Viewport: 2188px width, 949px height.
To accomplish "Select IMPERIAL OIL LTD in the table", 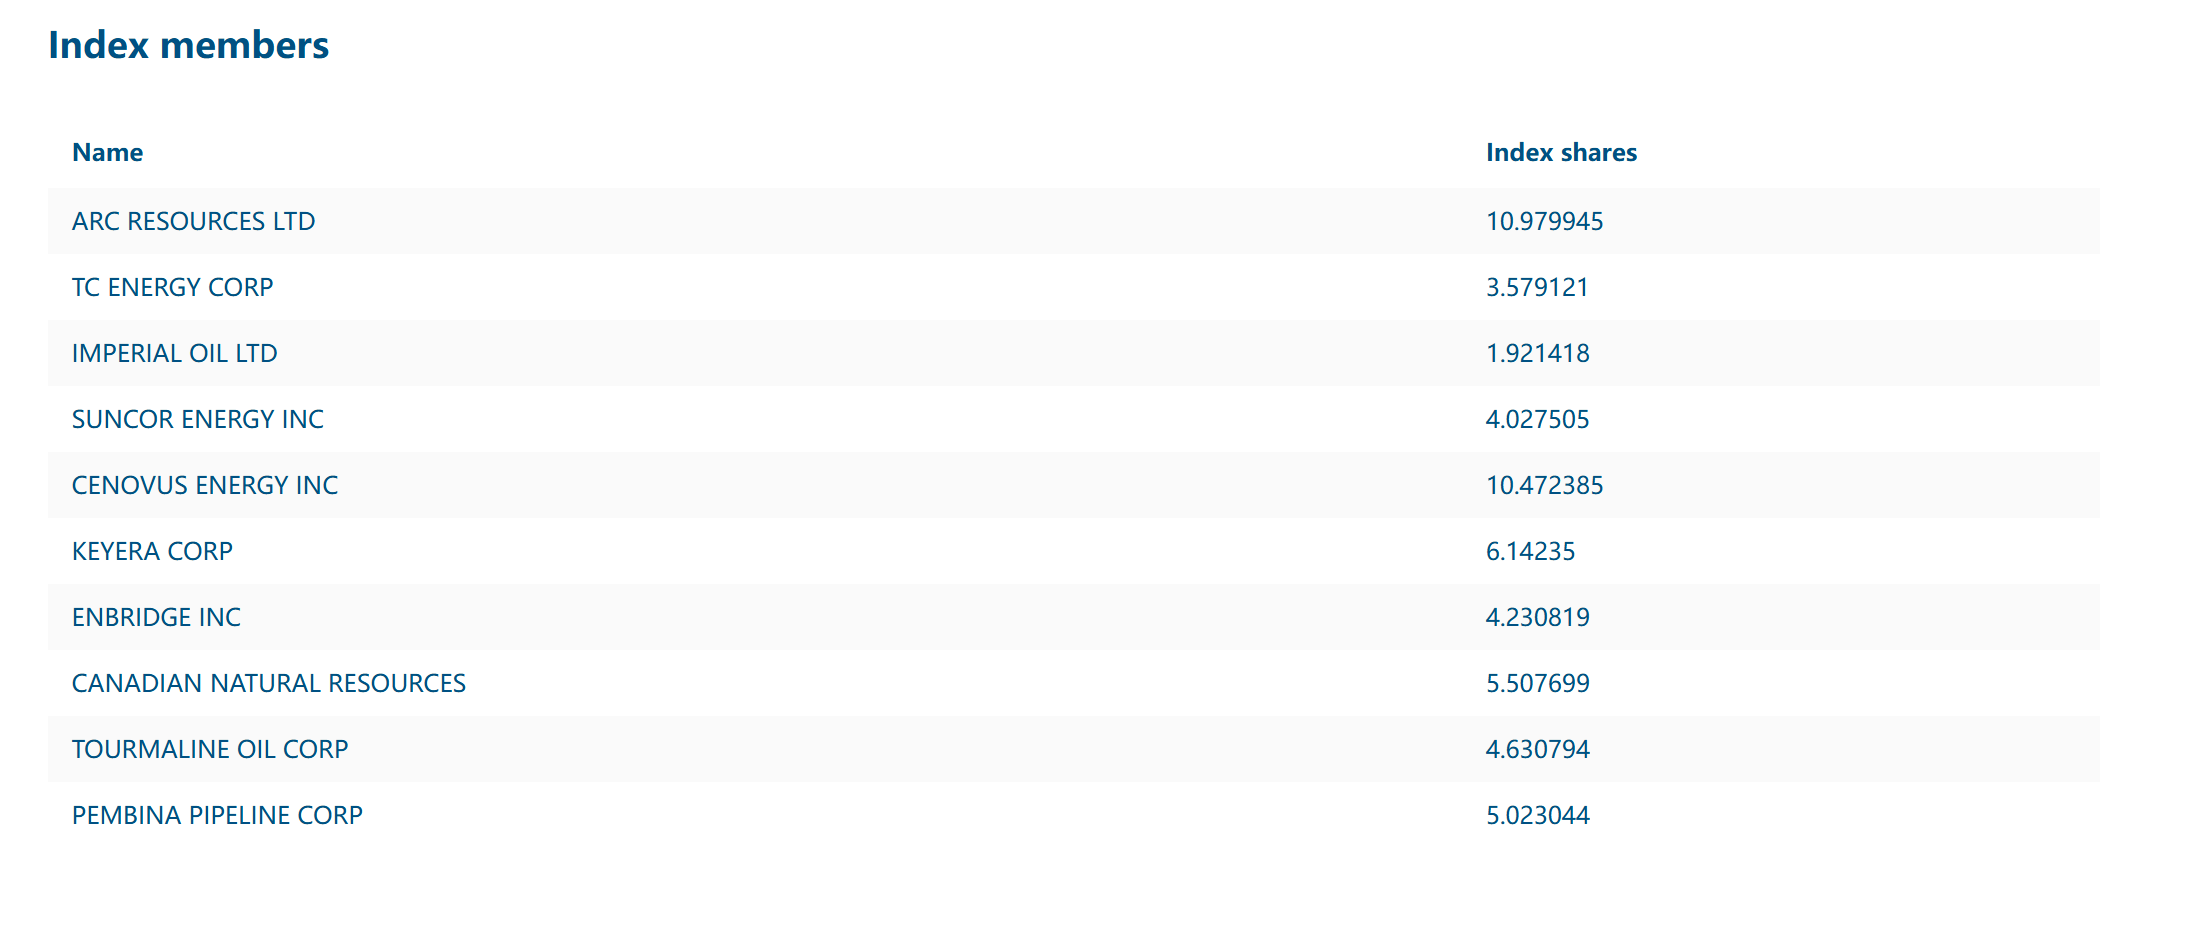I will (174, 353).
